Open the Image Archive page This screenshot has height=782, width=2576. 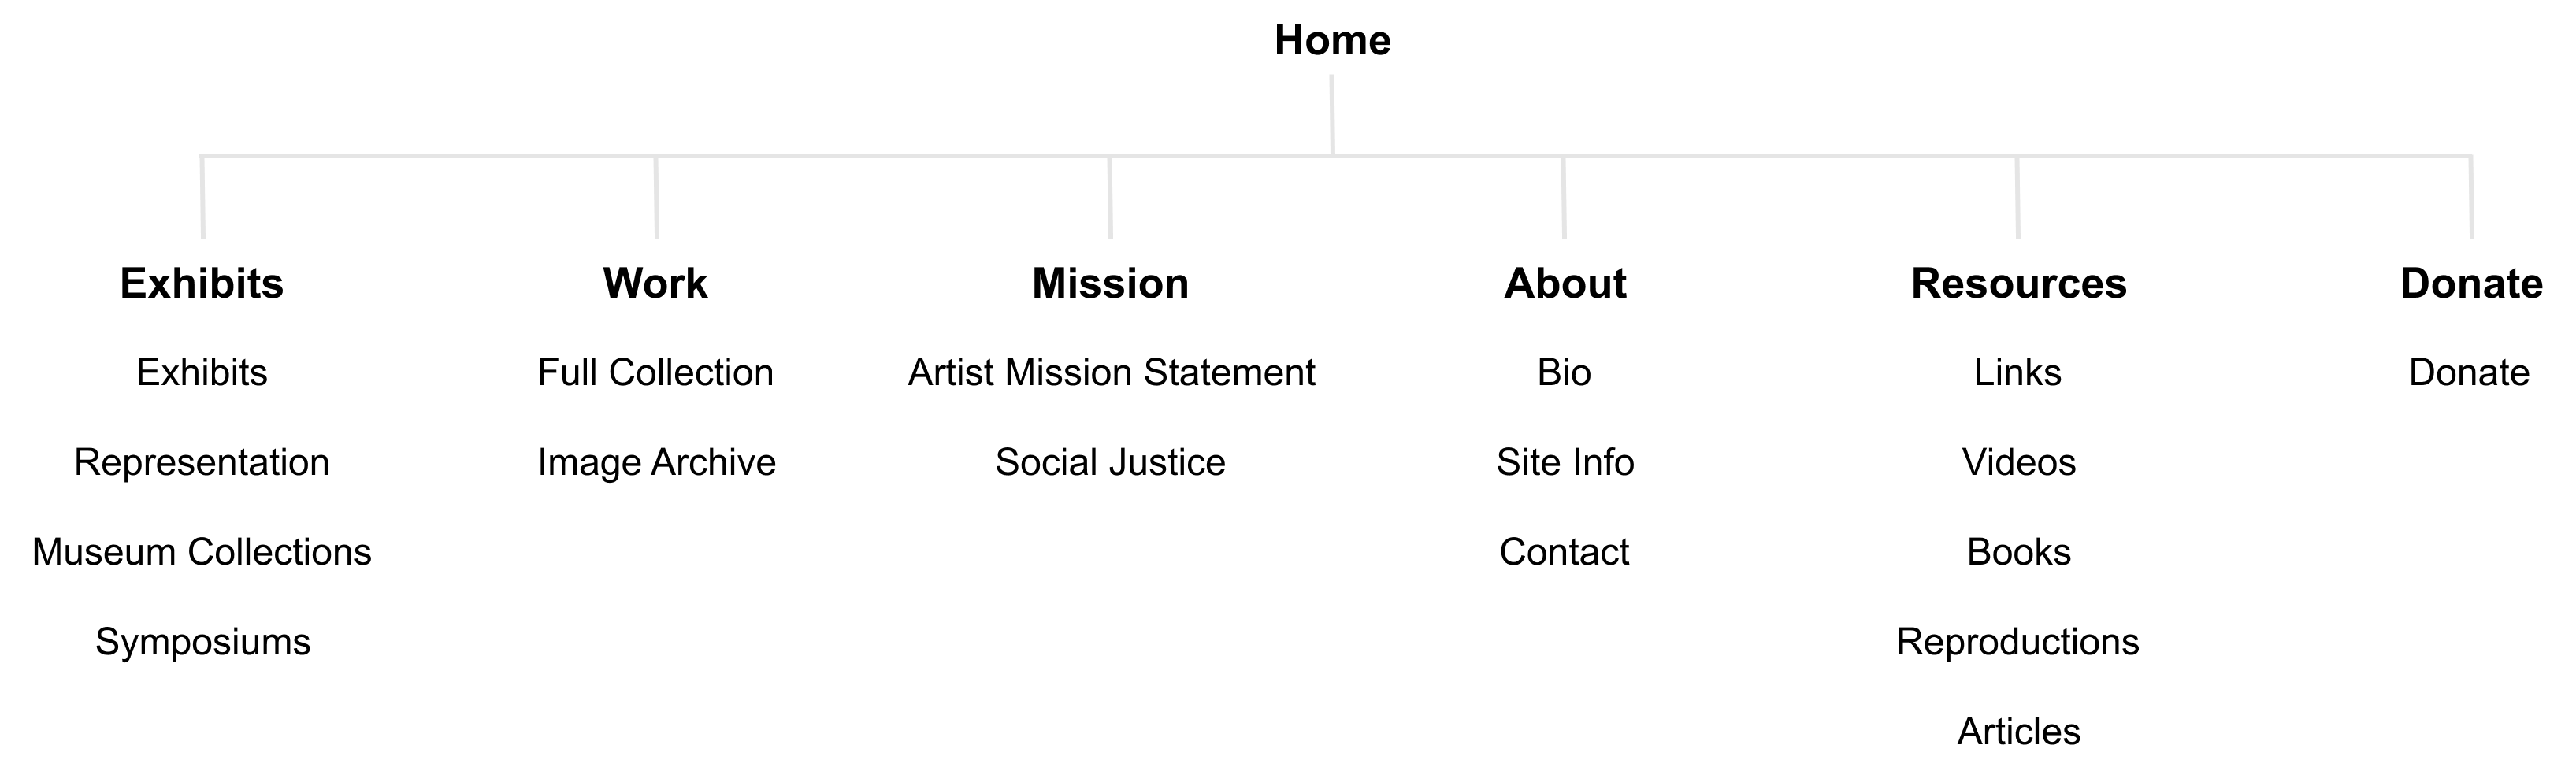pyautogui.click(x=656, y=463)
